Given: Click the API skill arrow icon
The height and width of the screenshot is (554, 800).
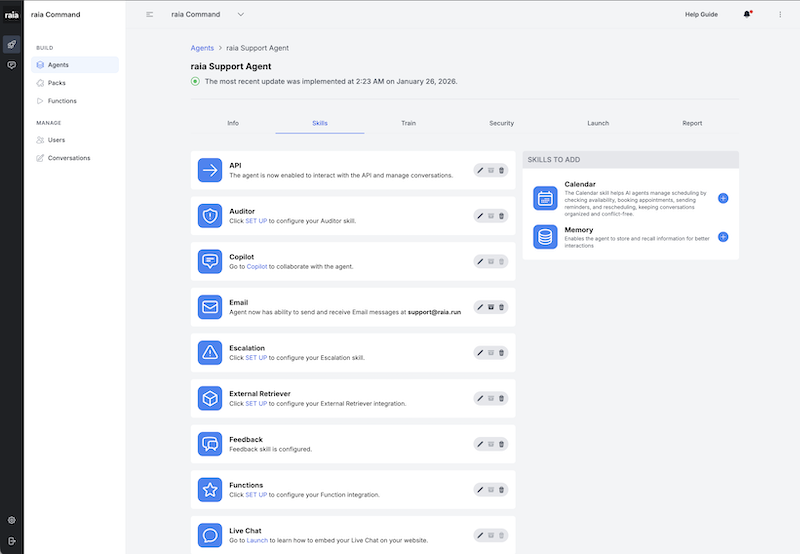Looking at the screenshot, I should (210, 170).
